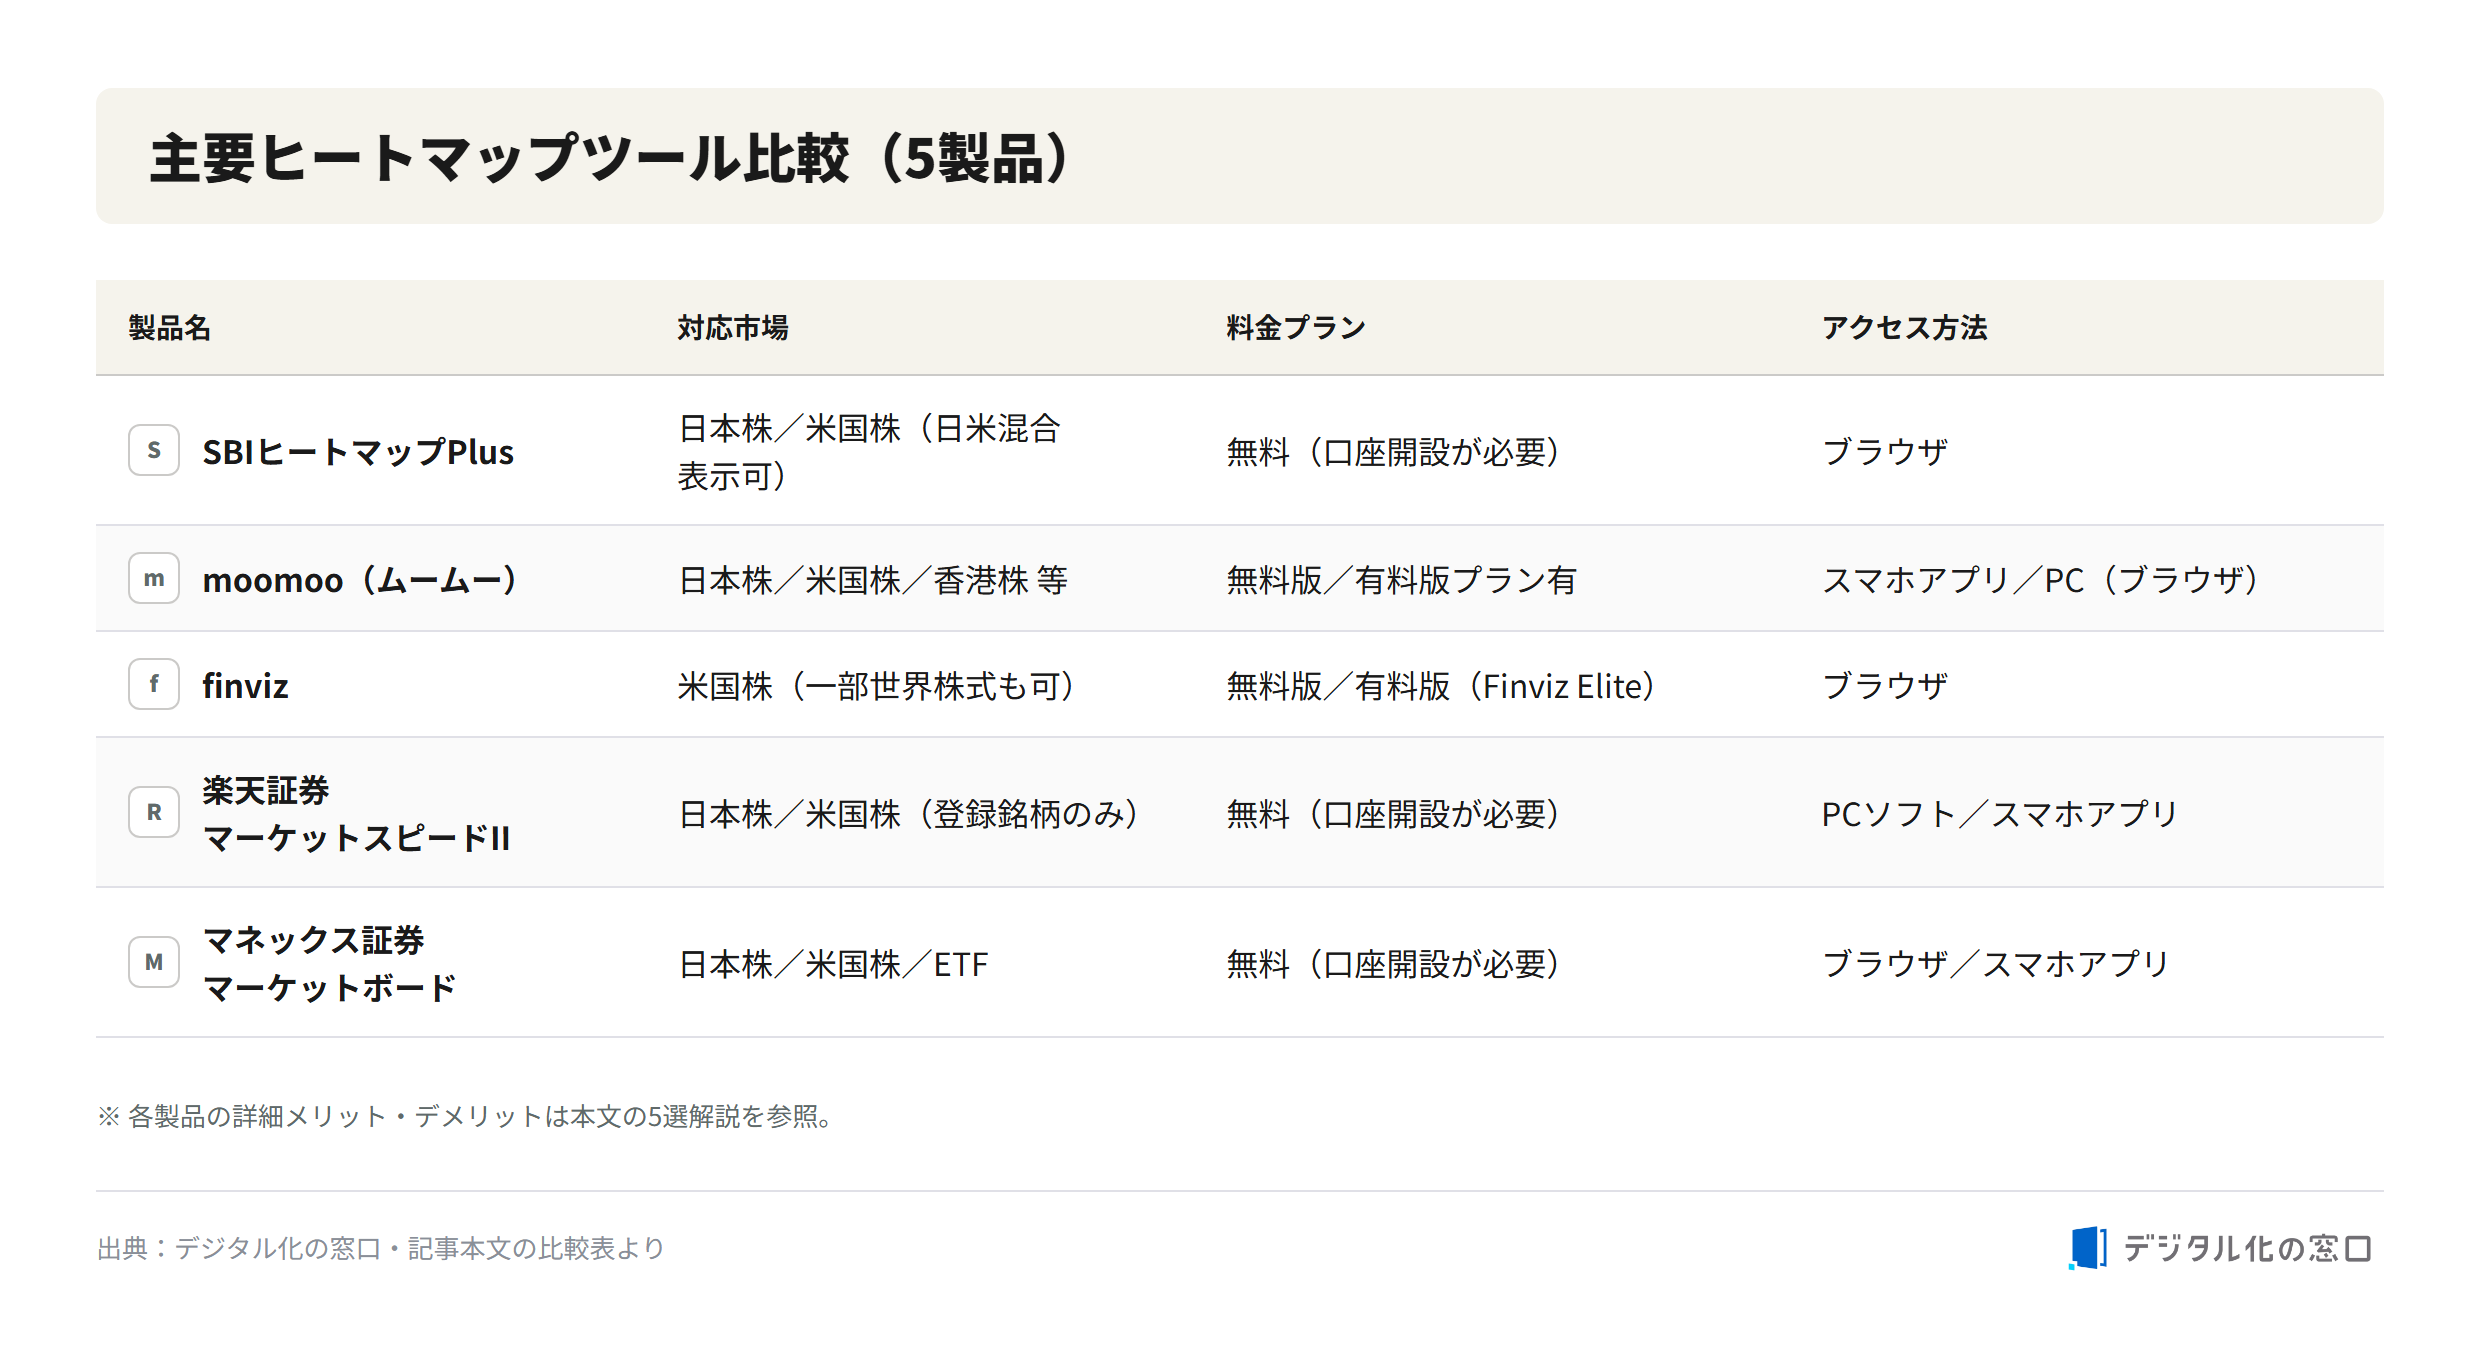
Task: Click the f badge icon for finviz
Action: 154,684
